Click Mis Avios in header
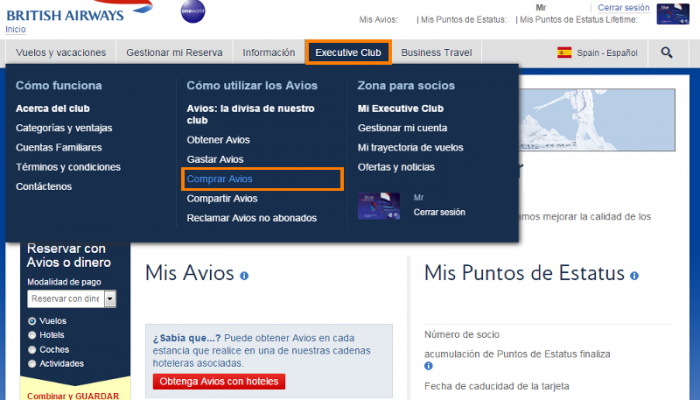The image size is (700, 400). (x=378, y=20)
